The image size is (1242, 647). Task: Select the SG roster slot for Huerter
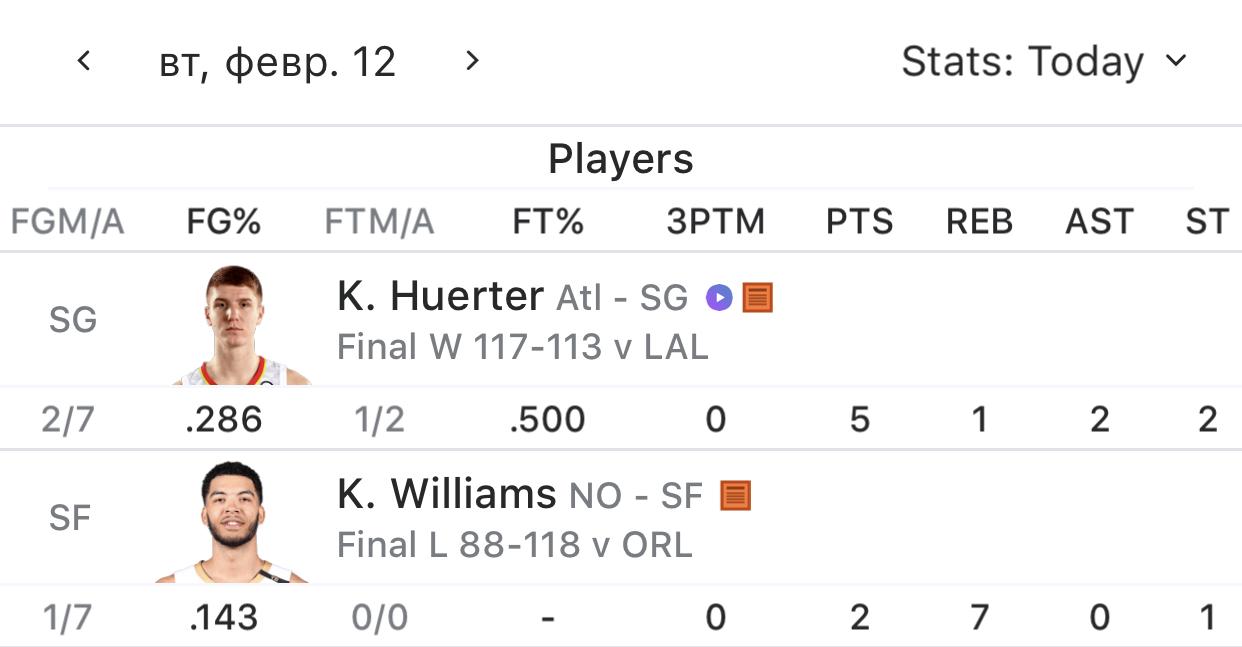coord(73,320)
